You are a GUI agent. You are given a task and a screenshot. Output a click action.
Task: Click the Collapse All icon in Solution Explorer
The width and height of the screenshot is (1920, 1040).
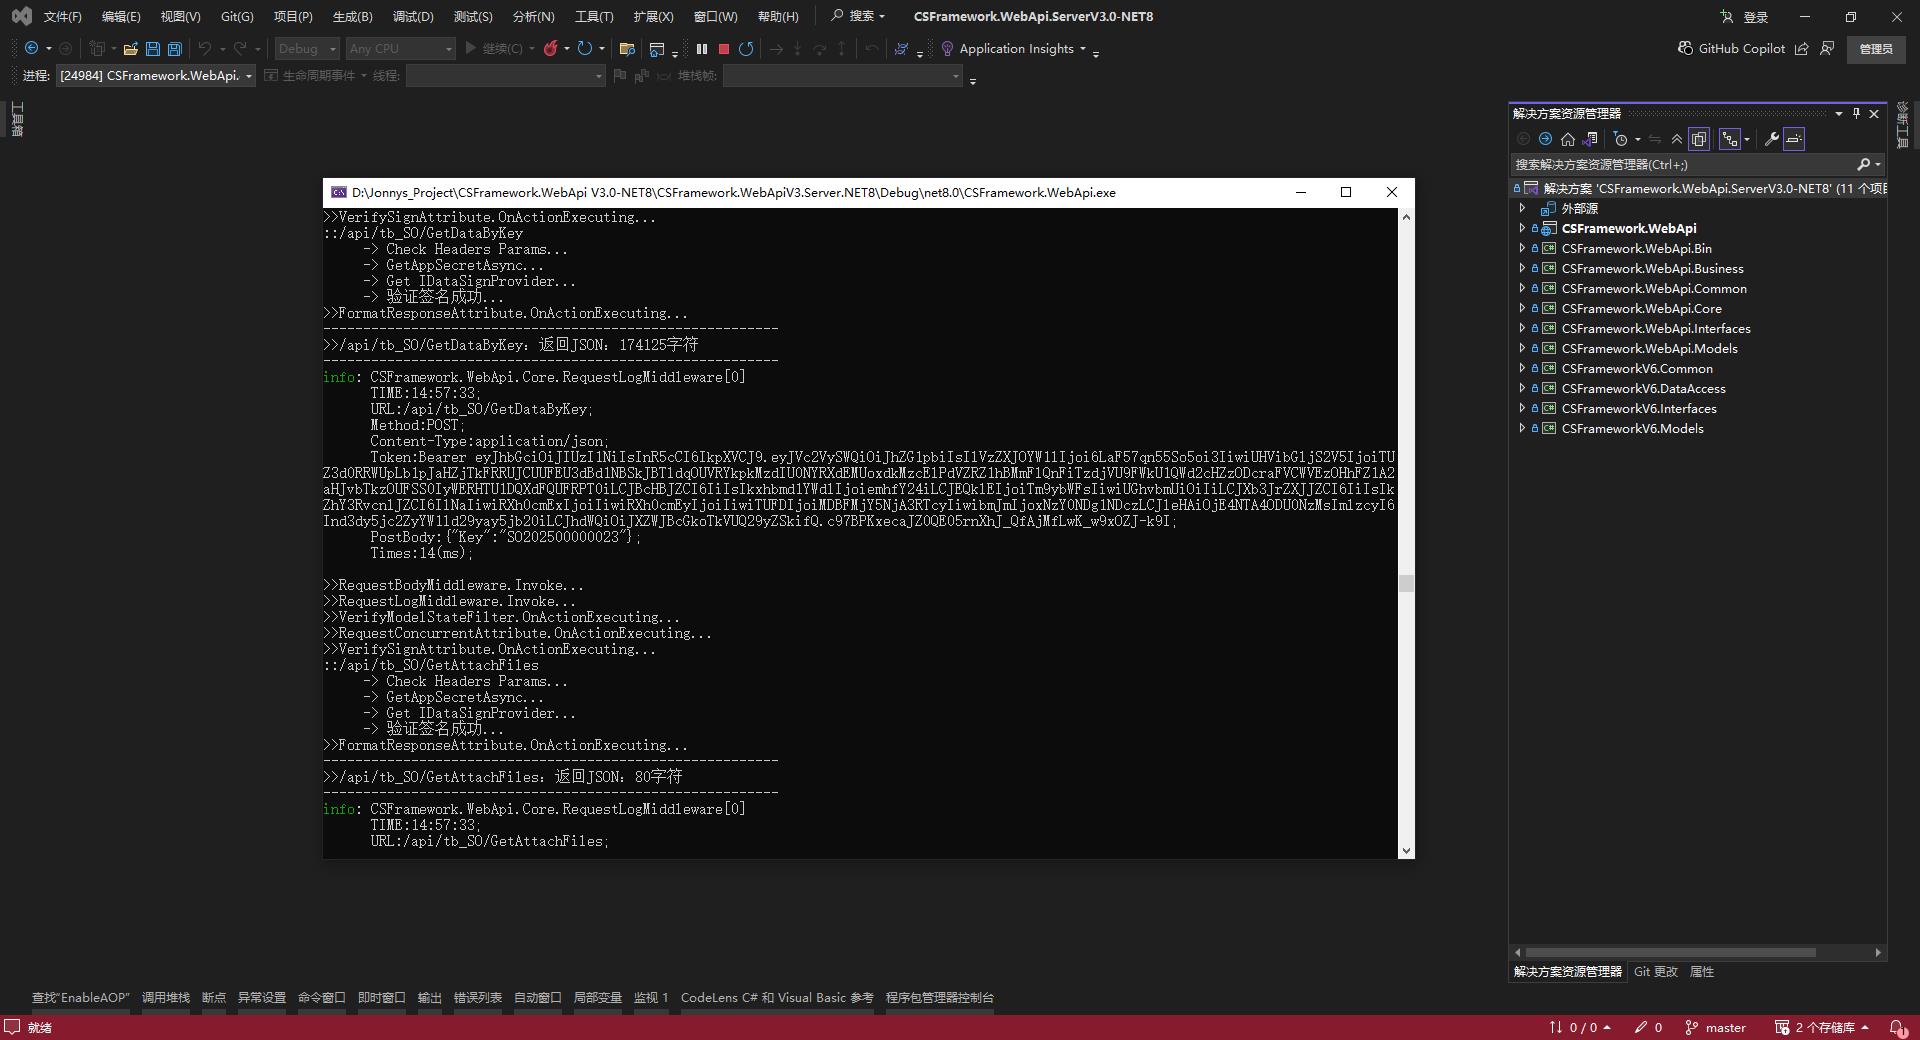[x=1677, y=140]
